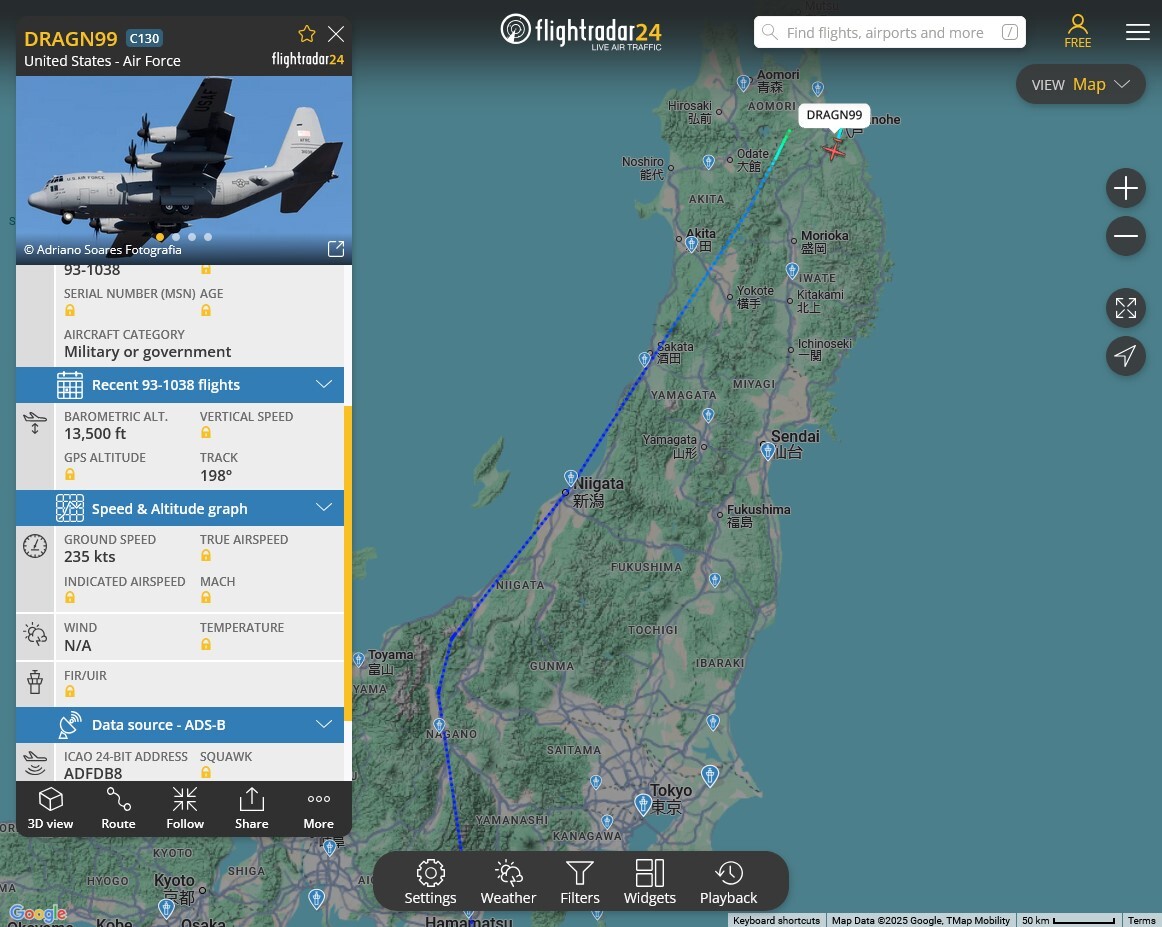Start Playback mode
Image resolution: width=1162 pixels, height=927 pixels.
pos(728,883)
